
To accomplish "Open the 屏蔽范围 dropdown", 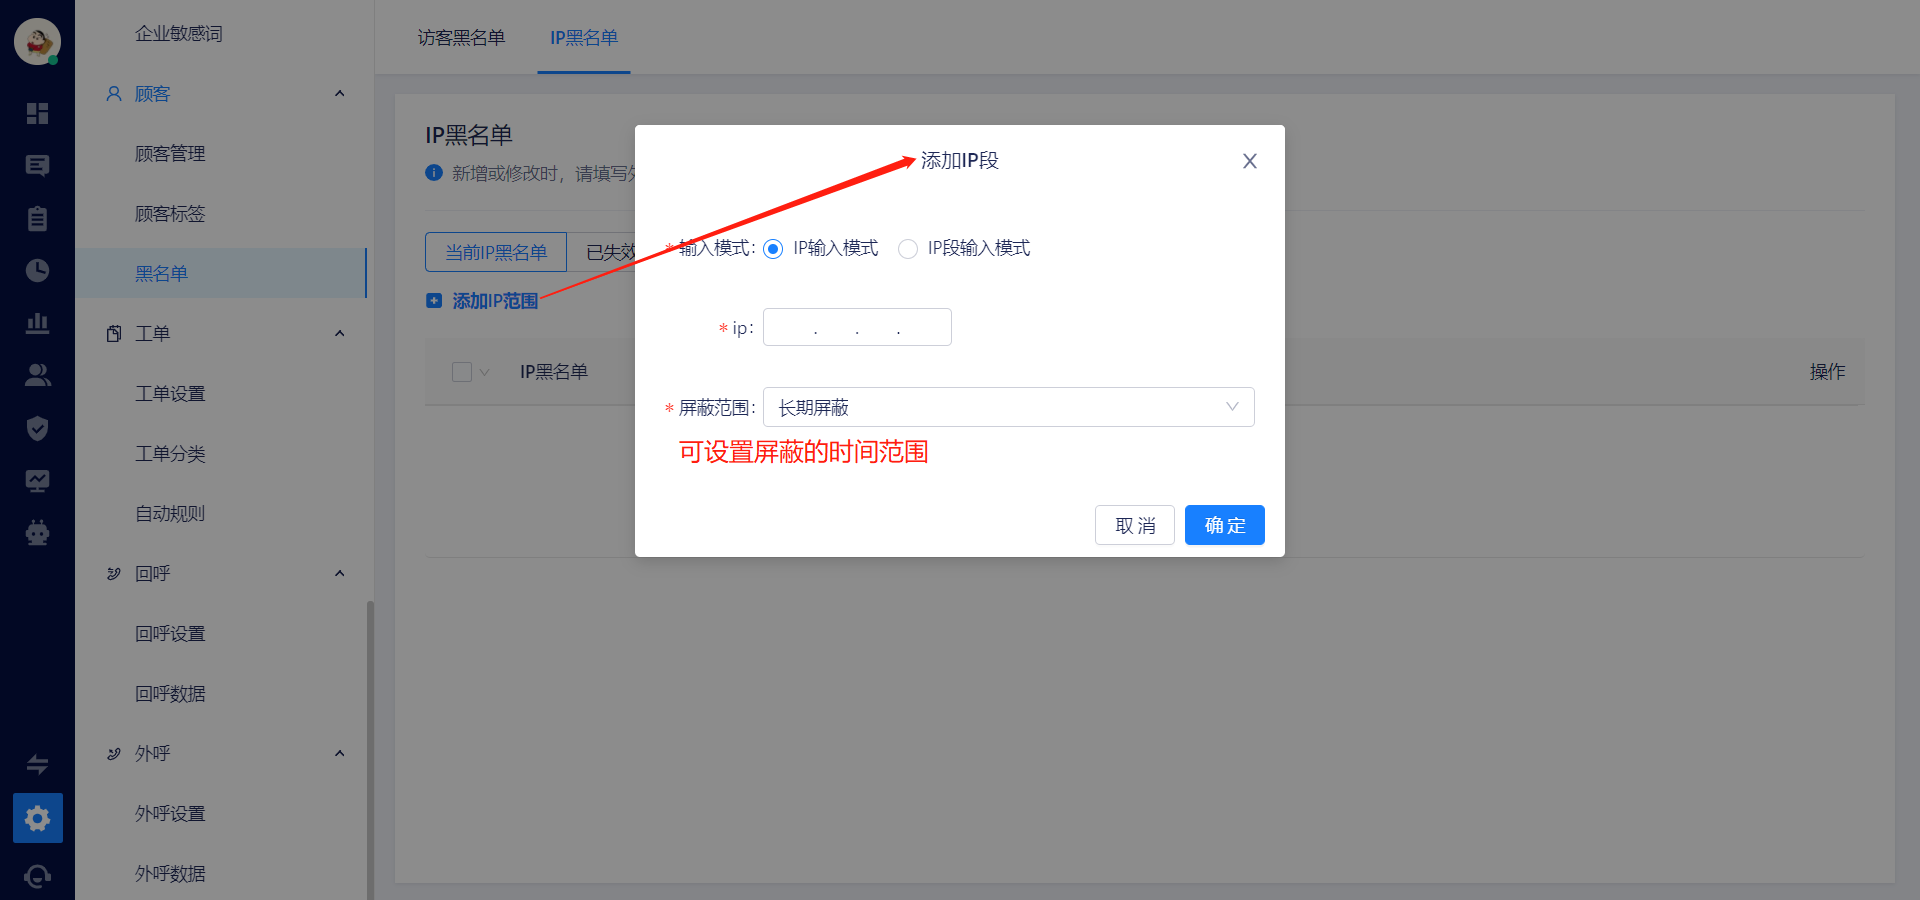I will tap(1008, 407).
